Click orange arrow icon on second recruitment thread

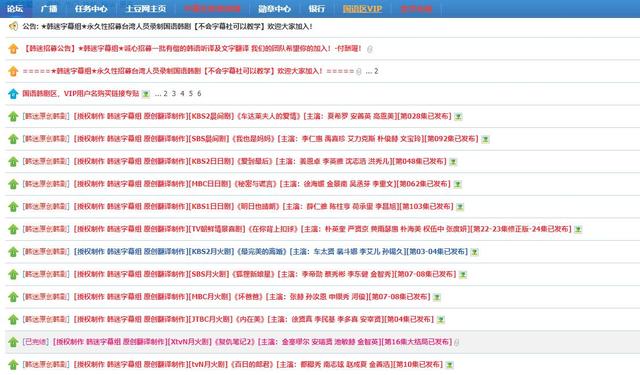point(13,71)
